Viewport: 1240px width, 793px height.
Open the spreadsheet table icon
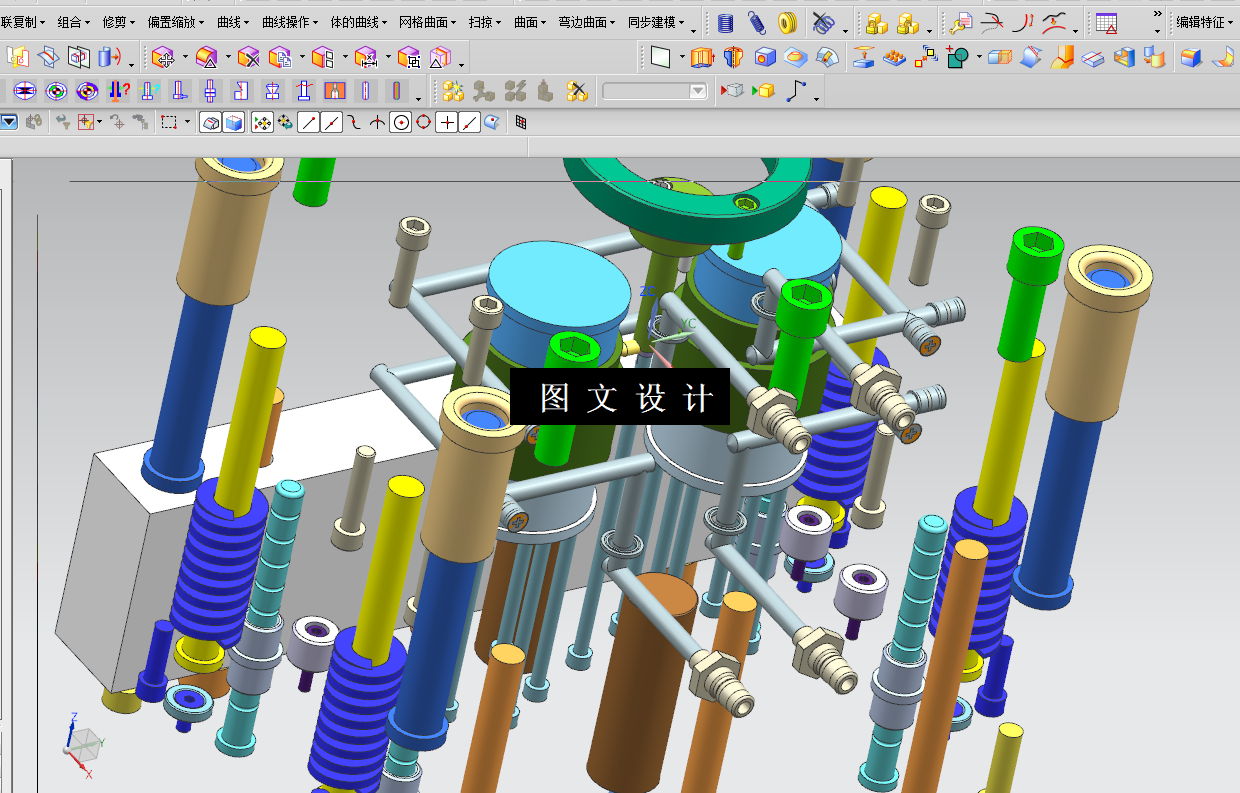pos(1106,22)
